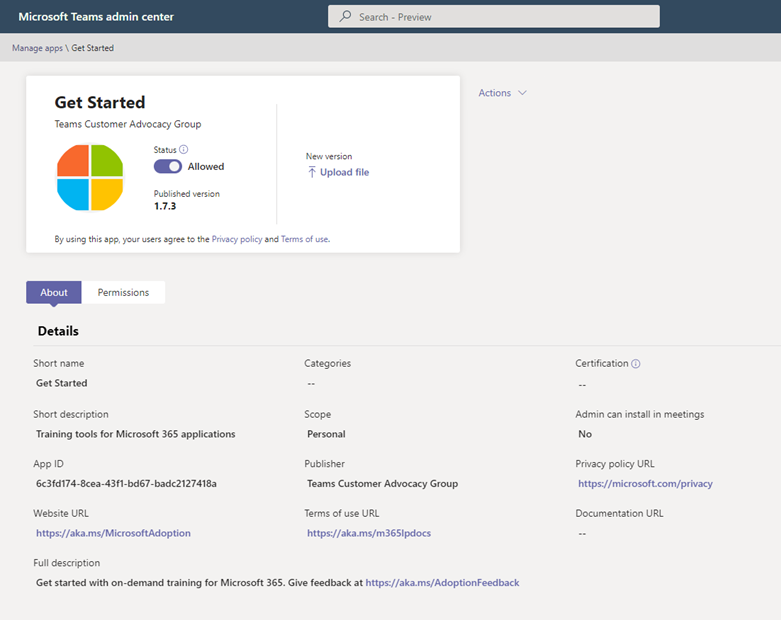Expand the Actions dropdown
781x620 pixels.
502,93
